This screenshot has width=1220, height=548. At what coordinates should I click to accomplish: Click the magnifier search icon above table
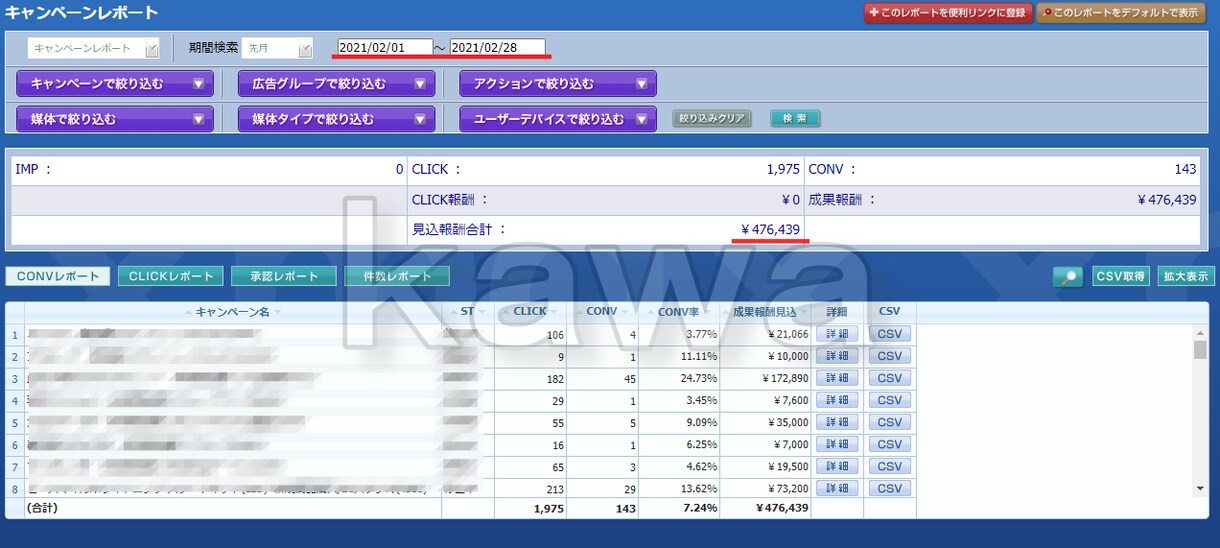[x=1068, y=277]
